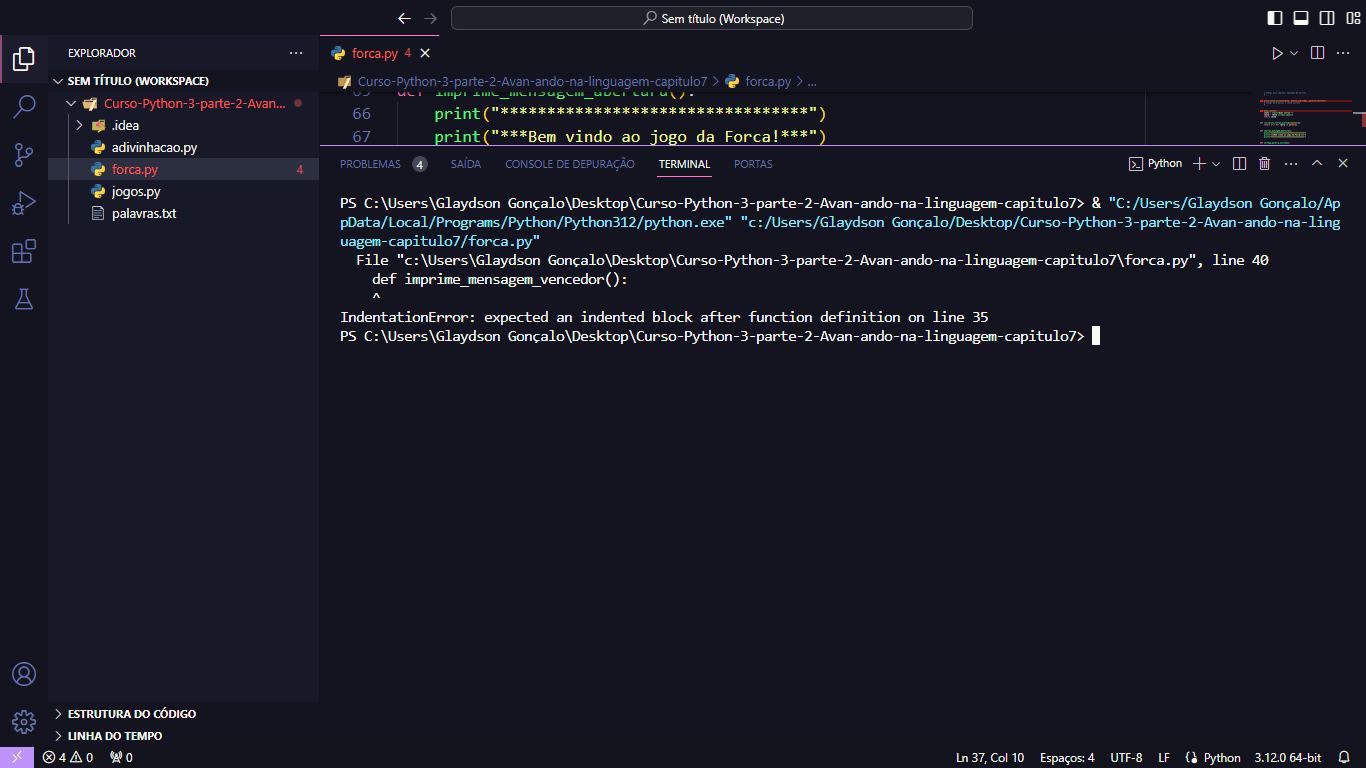Switch to the SAÍDA tab
Image resolution: width=1366 pixels, height=768 pixels.
coord(465,164)
